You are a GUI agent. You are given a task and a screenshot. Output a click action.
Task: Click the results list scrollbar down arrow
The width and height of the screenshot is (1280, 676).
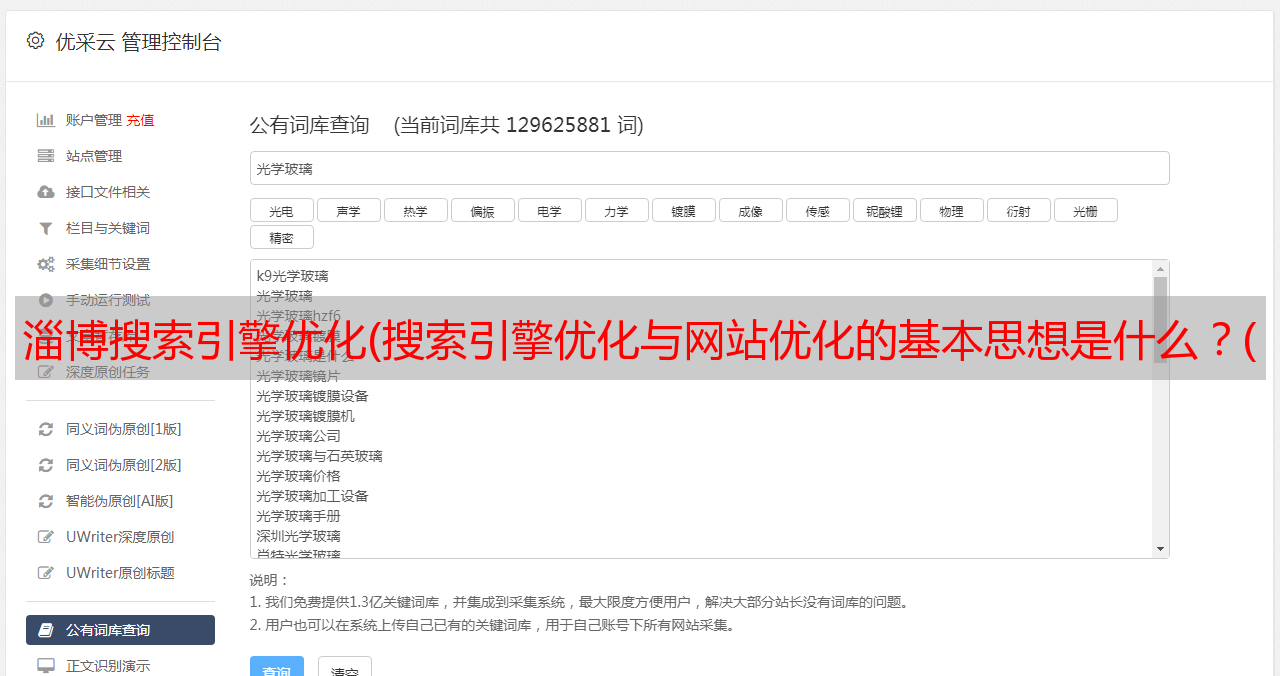click(x=1160, y=549)
